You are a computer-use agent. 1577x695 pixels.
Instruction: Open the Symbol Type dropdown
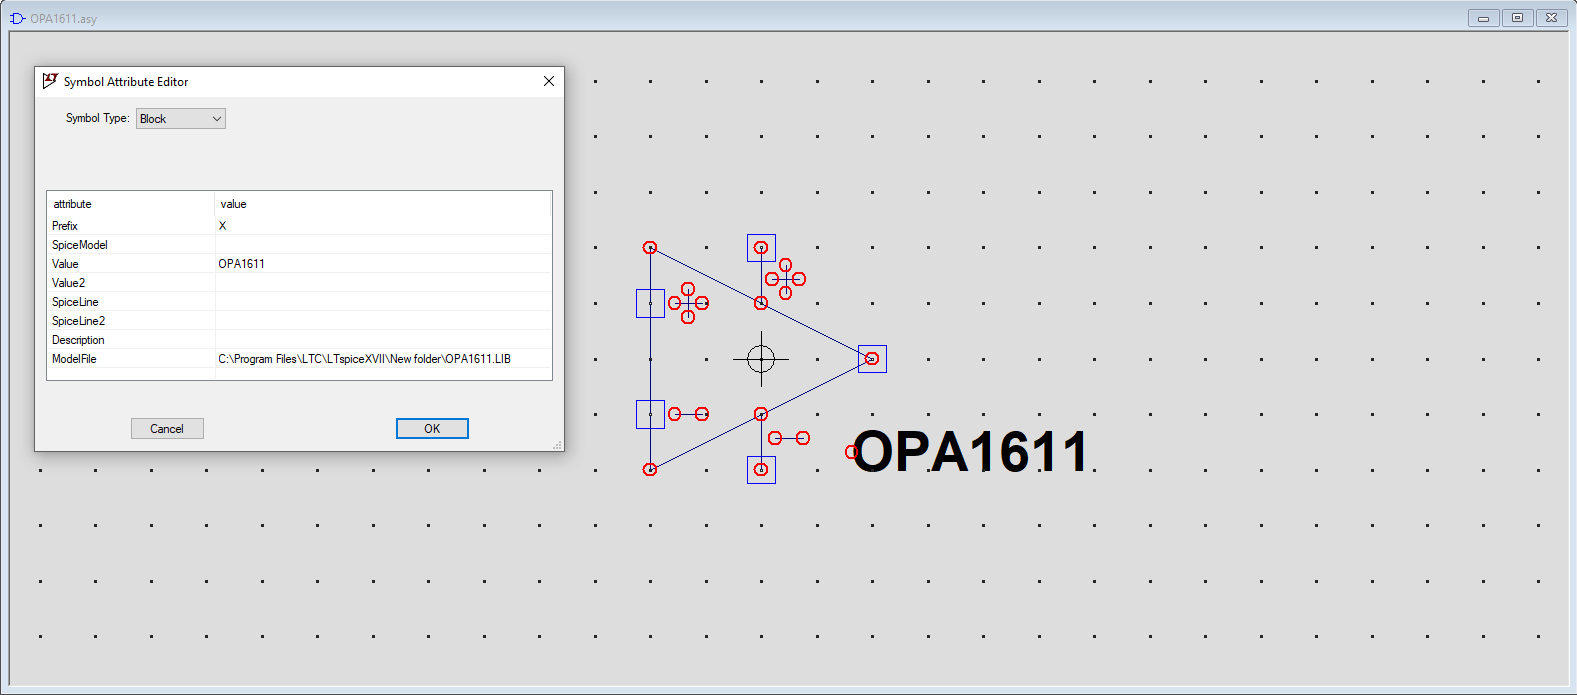pyautogui.click(x=181, y=118)
